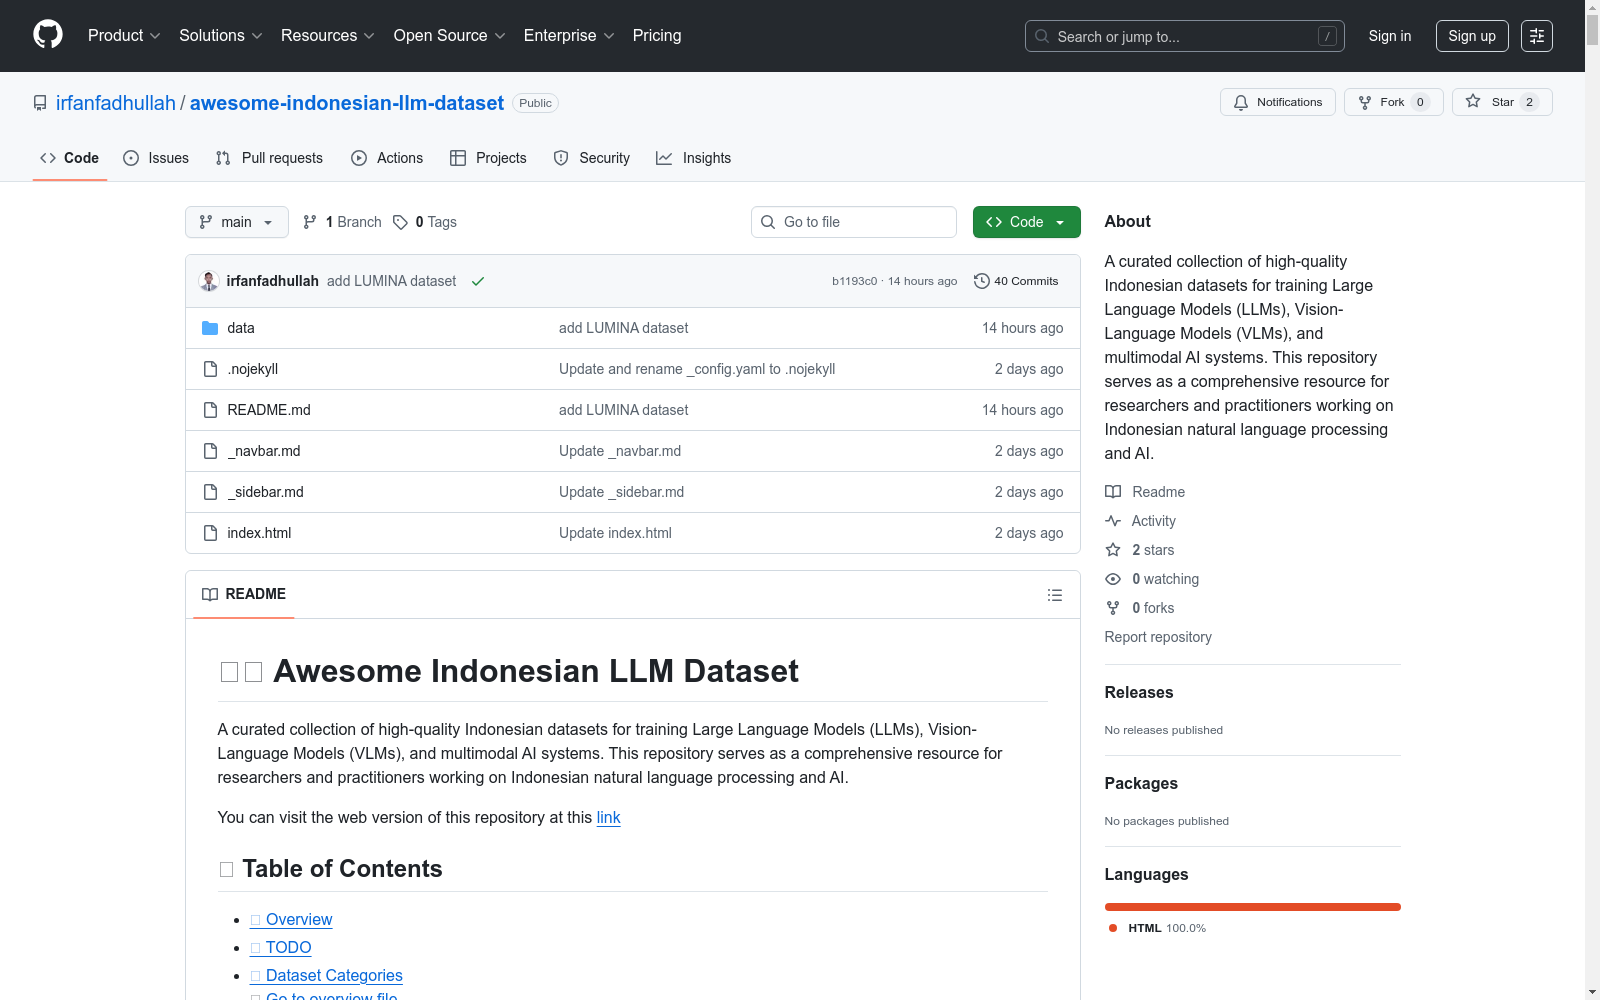Open commit b1193c0
Image resolution: width=1600 pixels, height=1000 pixels.
[854, 281]
